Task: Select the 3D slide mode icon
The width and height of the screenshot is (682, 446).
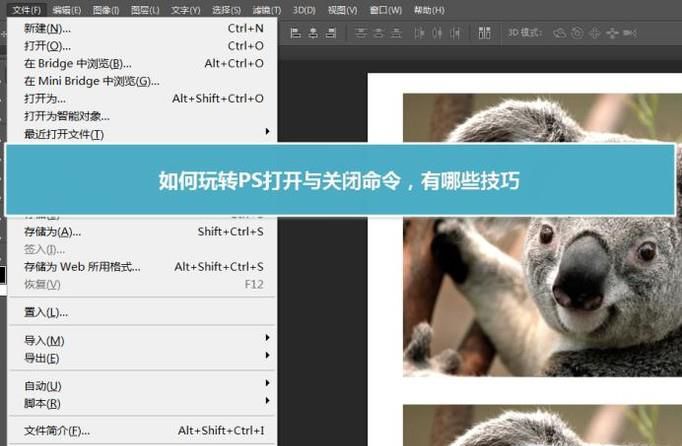Action: pyautogui.click(x=612, y=33)
